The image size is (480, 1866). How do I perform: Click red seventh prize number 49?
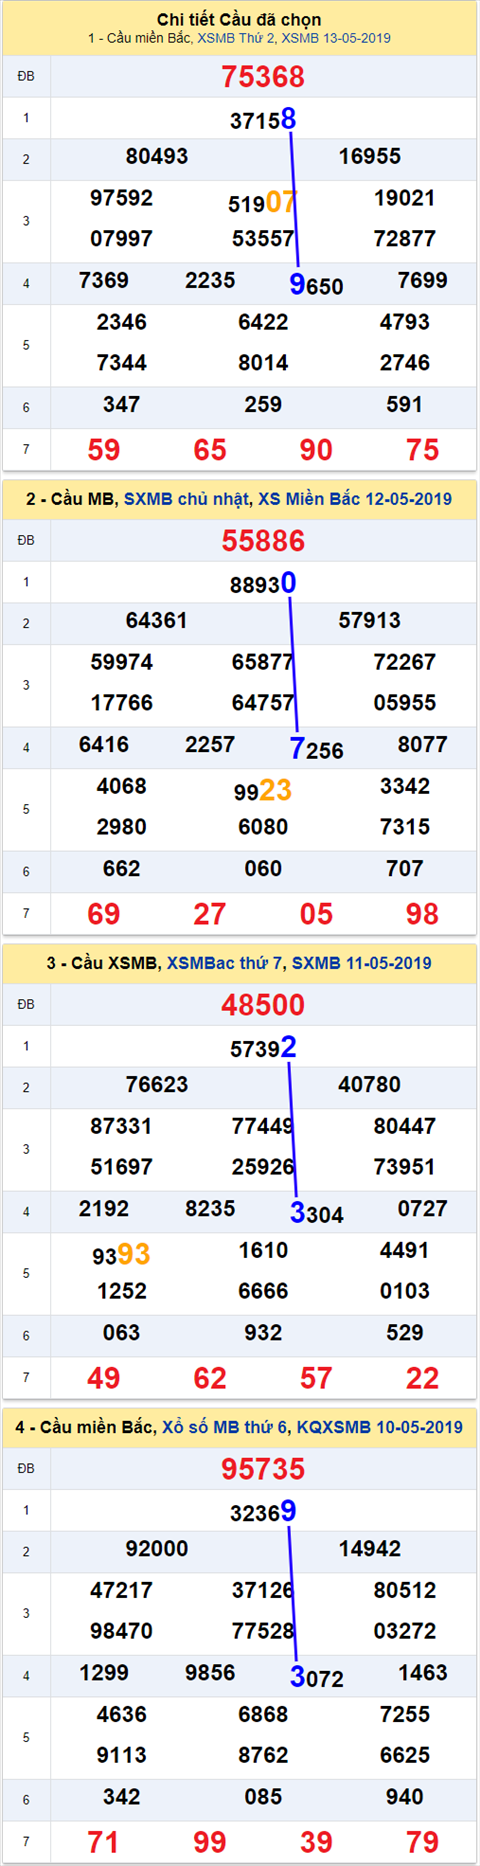click(104, 1378)
